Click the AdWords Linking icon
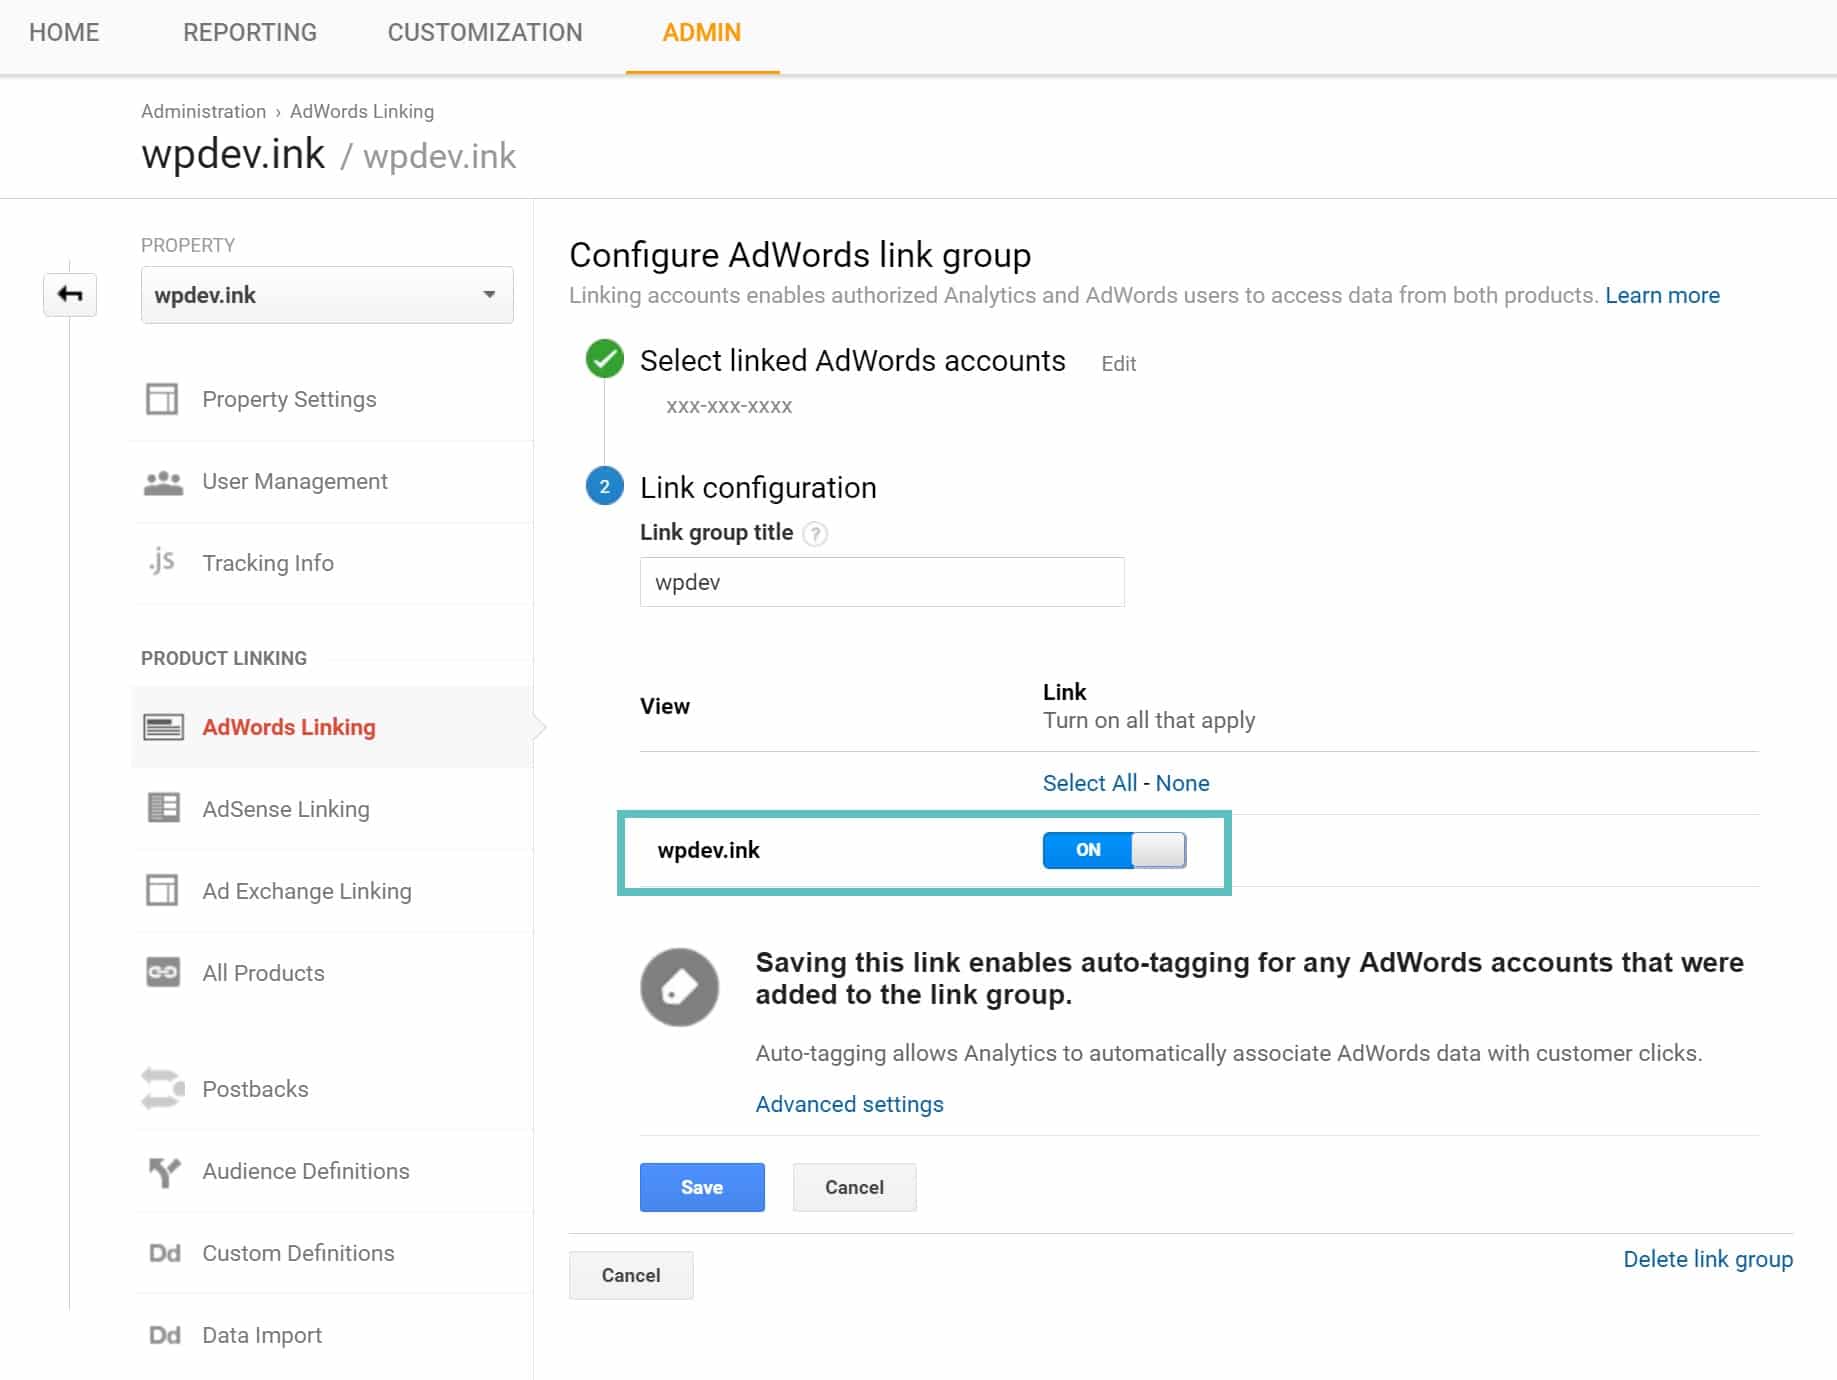This screenshot has width=1837, height=1380. [164, 727]
